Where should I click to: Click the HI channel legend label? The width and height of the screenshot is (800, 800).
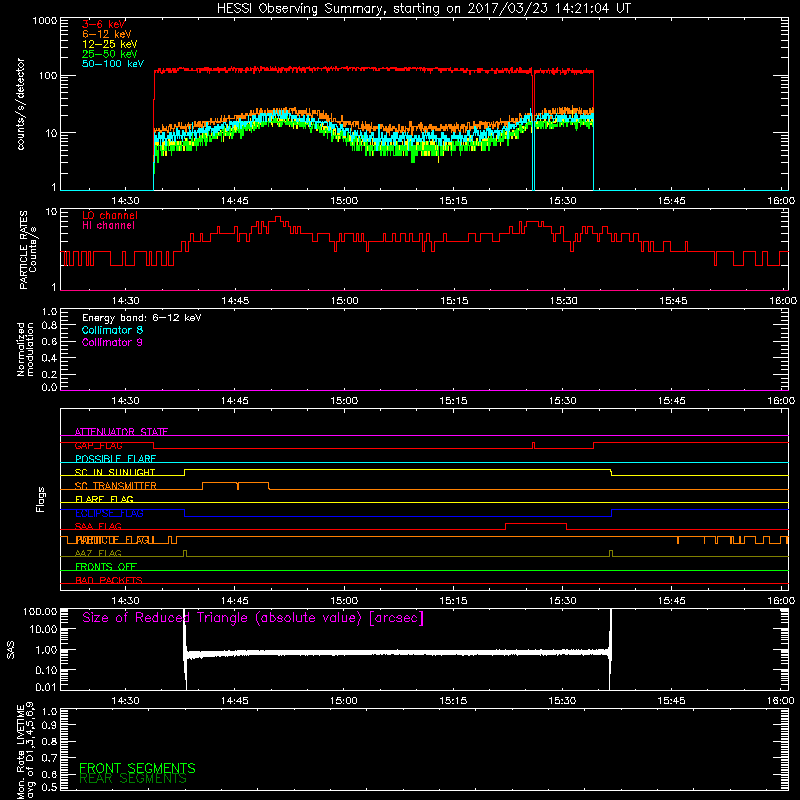tap(108, 226)
